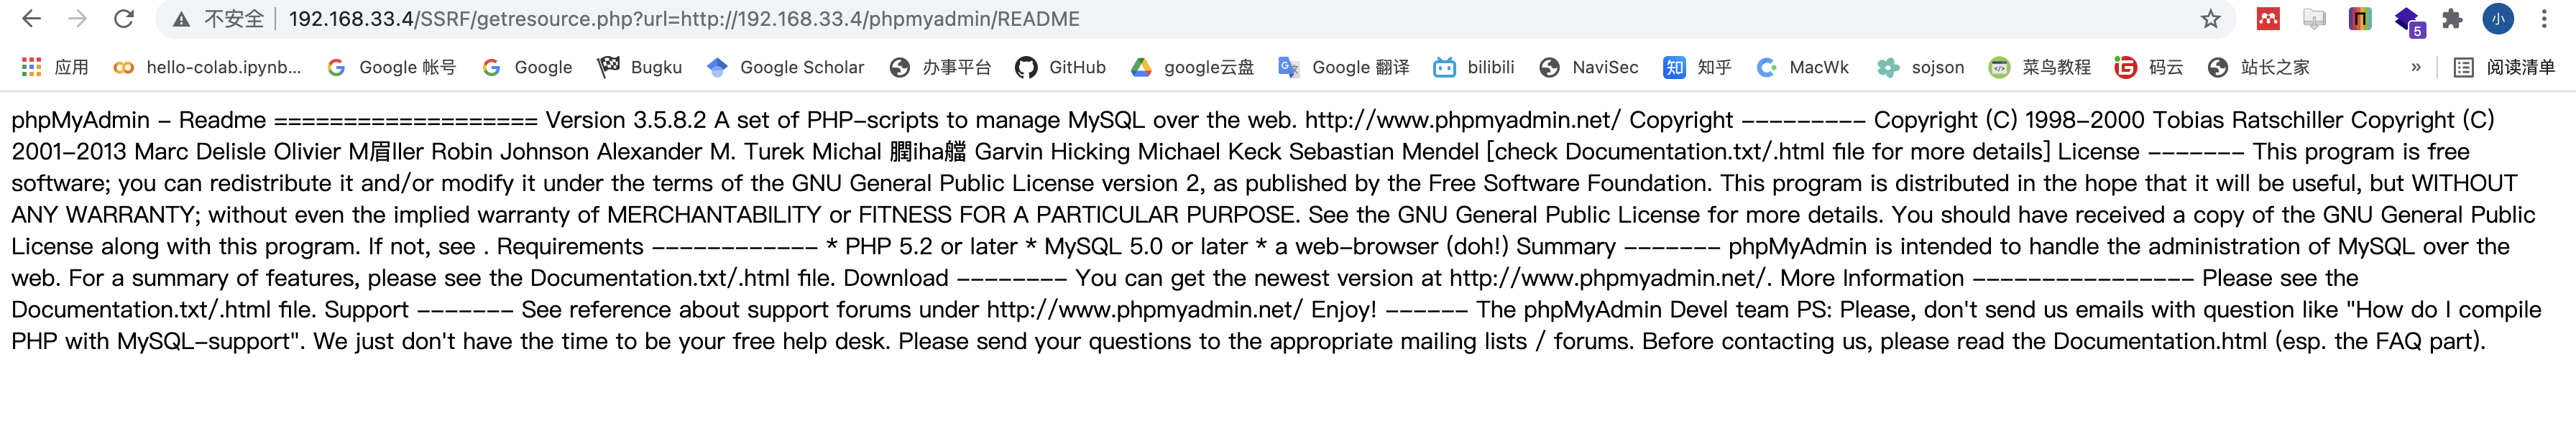Bookmark this page with the star icon
The width and height of the screenshot is (2576, 441).
[2210, 19]
